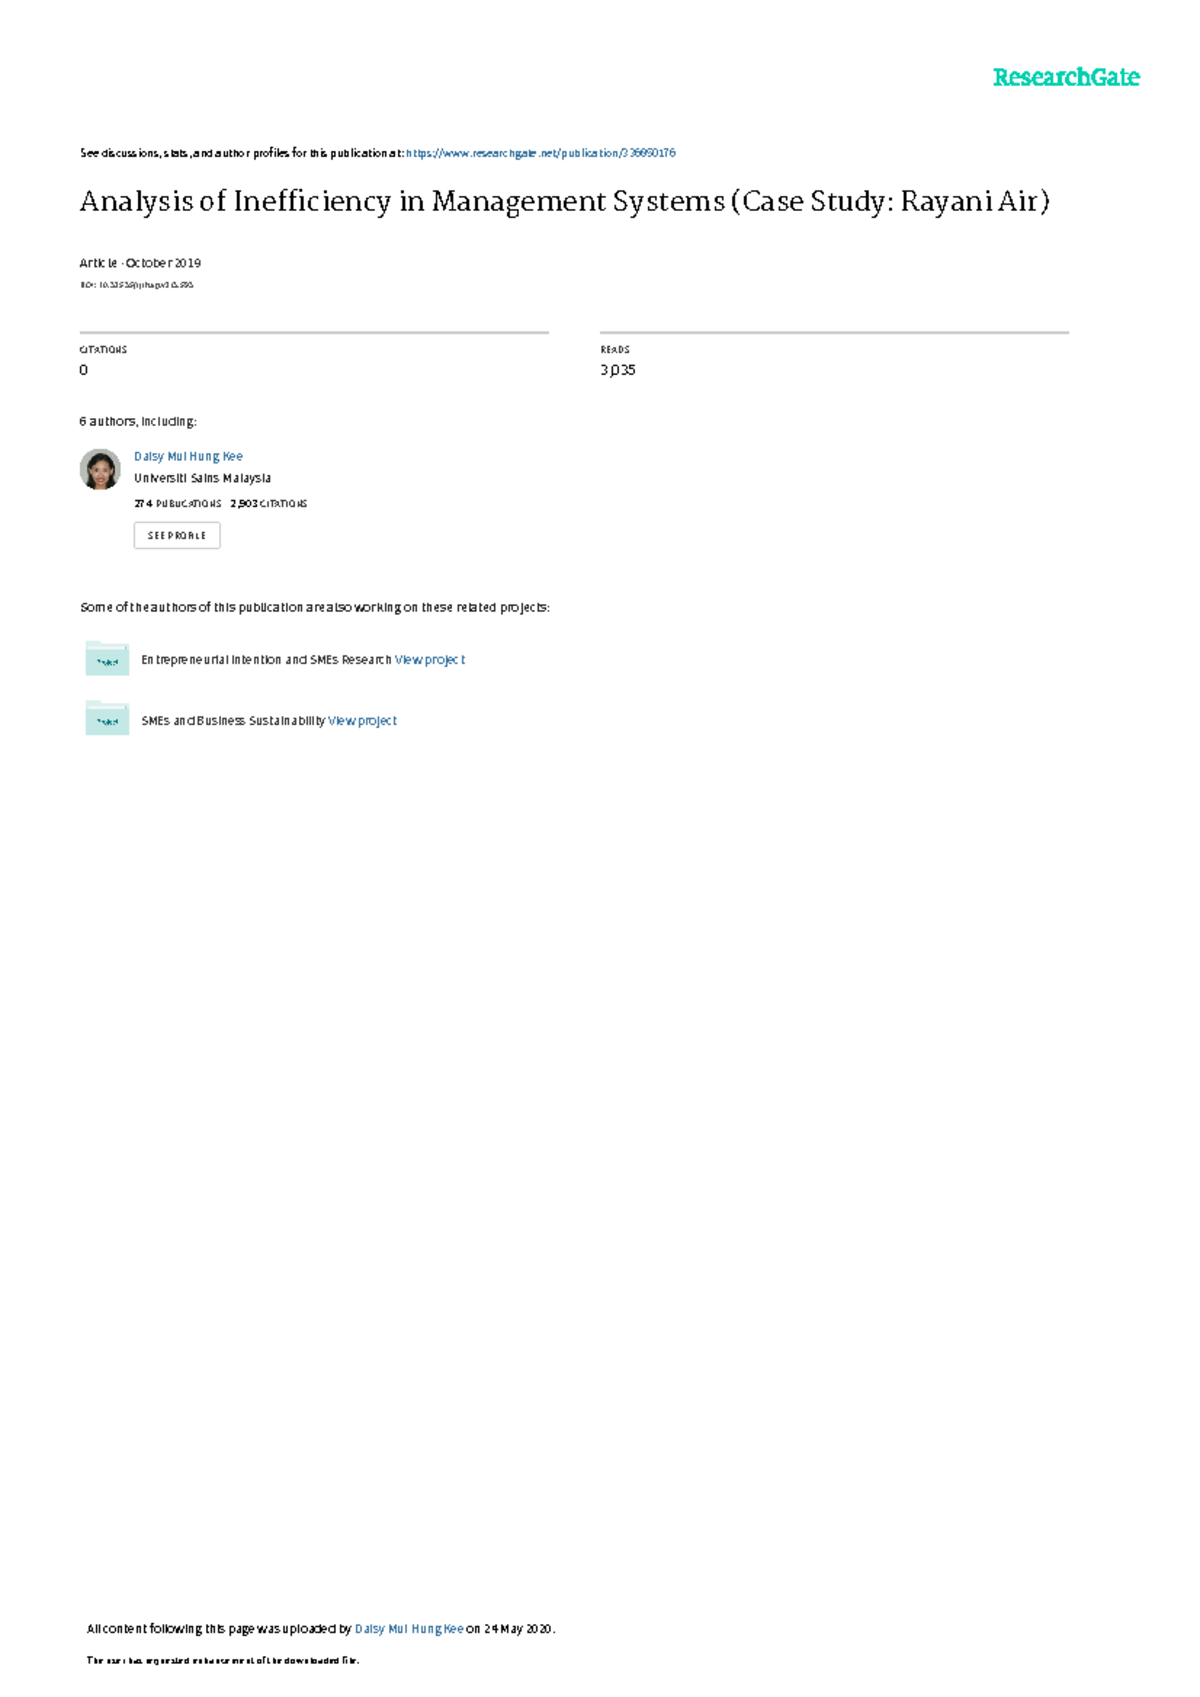1200x1697 pixels.
Task: Click folder icon for Entrepreneurial Intention project
Action: pos(107,660)
